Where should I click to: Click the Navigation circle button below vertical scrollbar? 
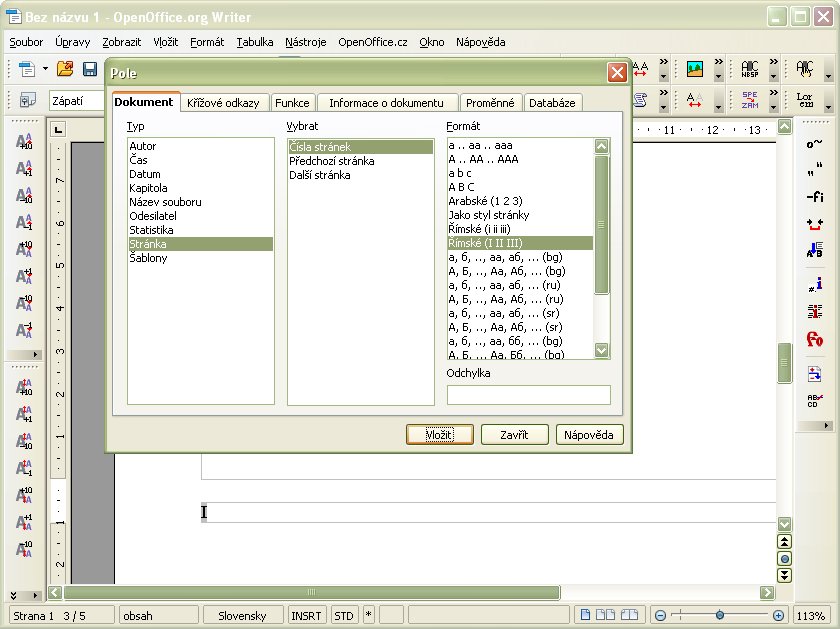tap(784, 559)
